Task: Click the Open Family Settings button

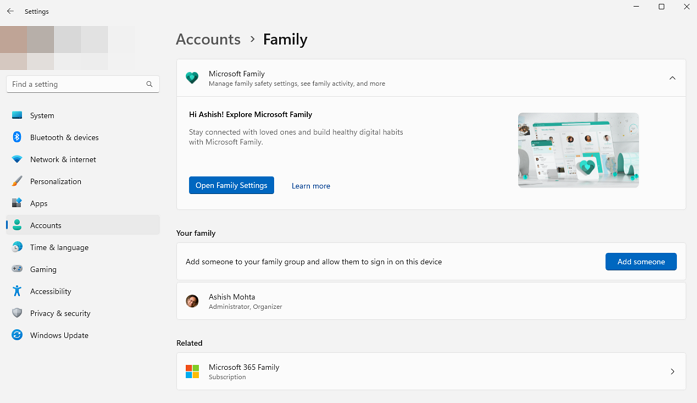Action: 231,185
